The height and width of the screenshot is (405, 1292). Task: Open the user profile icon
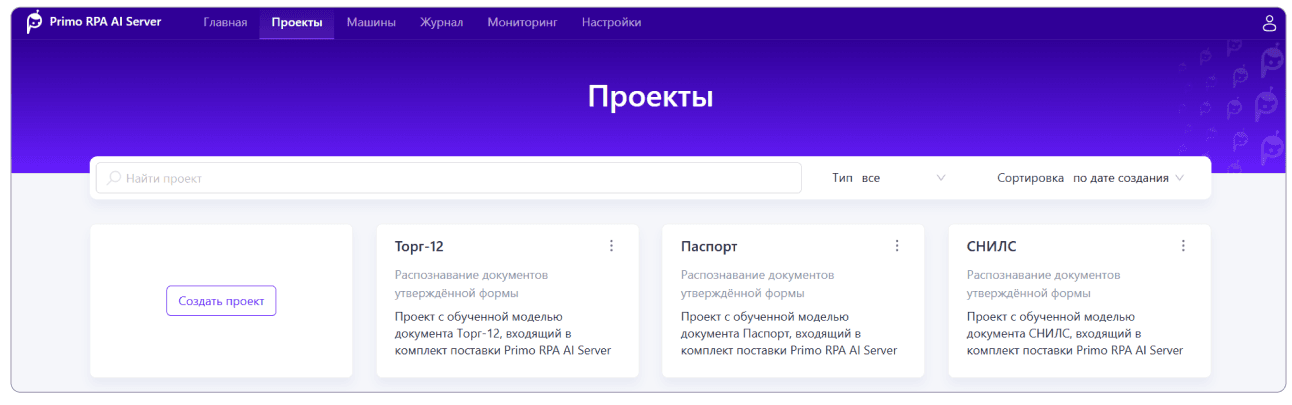pyautogui.click(x=1269, y=23)
